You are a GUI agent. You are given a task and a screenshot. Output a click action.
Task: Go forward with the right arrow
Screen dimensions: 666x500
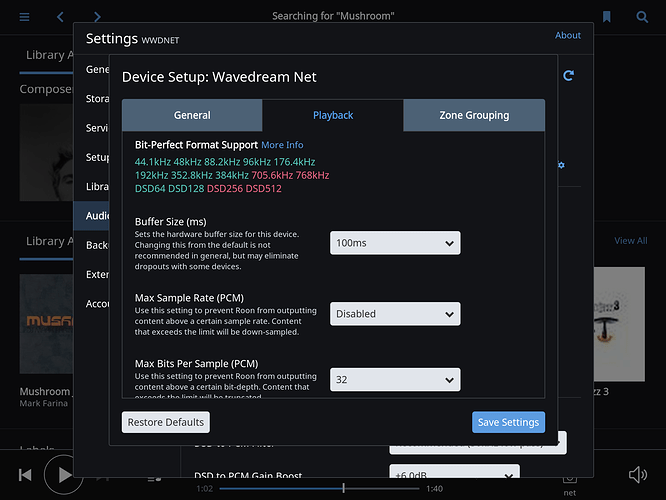click(x=97, y=17)
